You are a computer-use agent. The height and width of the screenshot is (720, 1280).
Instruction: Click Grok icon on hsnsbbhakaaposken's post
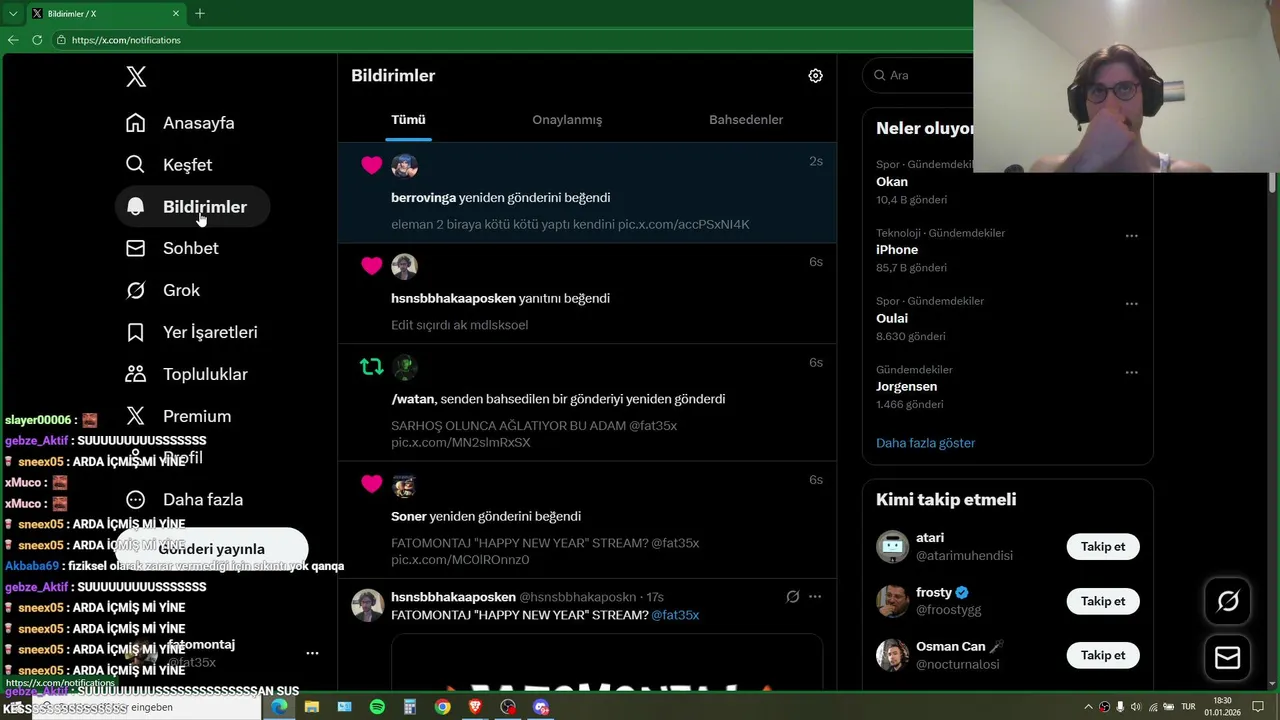point(792,597)
